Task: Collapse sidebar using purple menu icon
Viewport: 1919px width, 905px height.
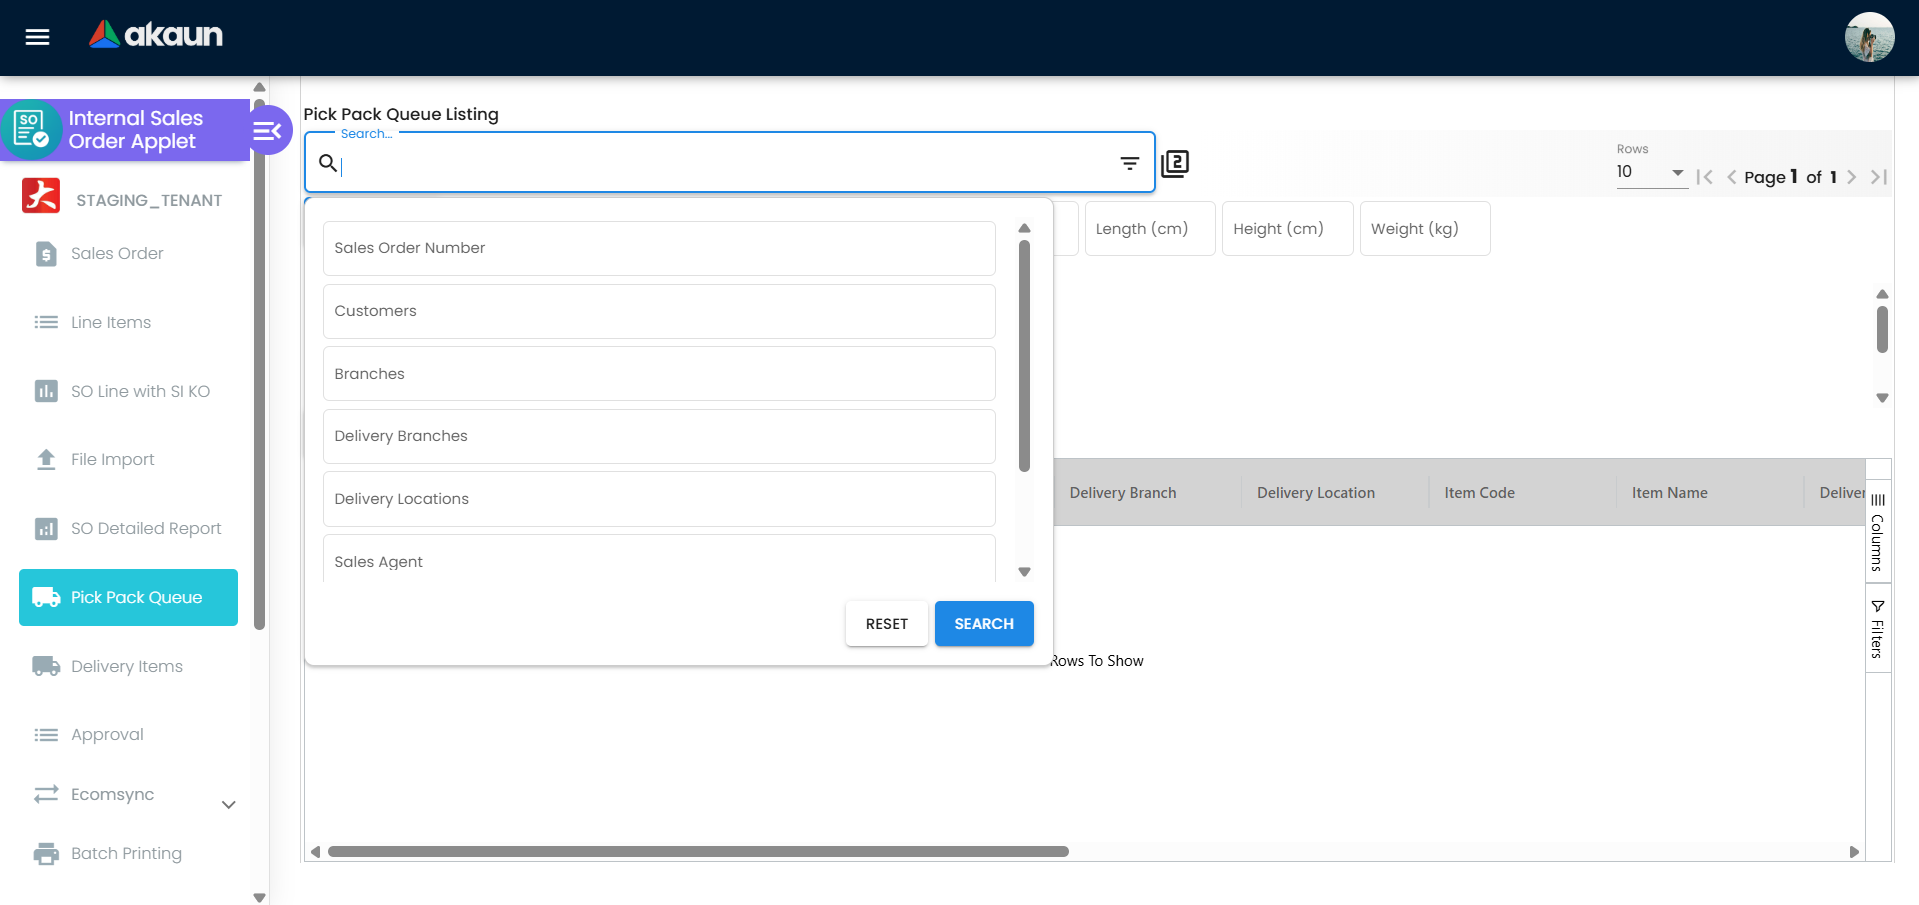Action: (268, 130)
